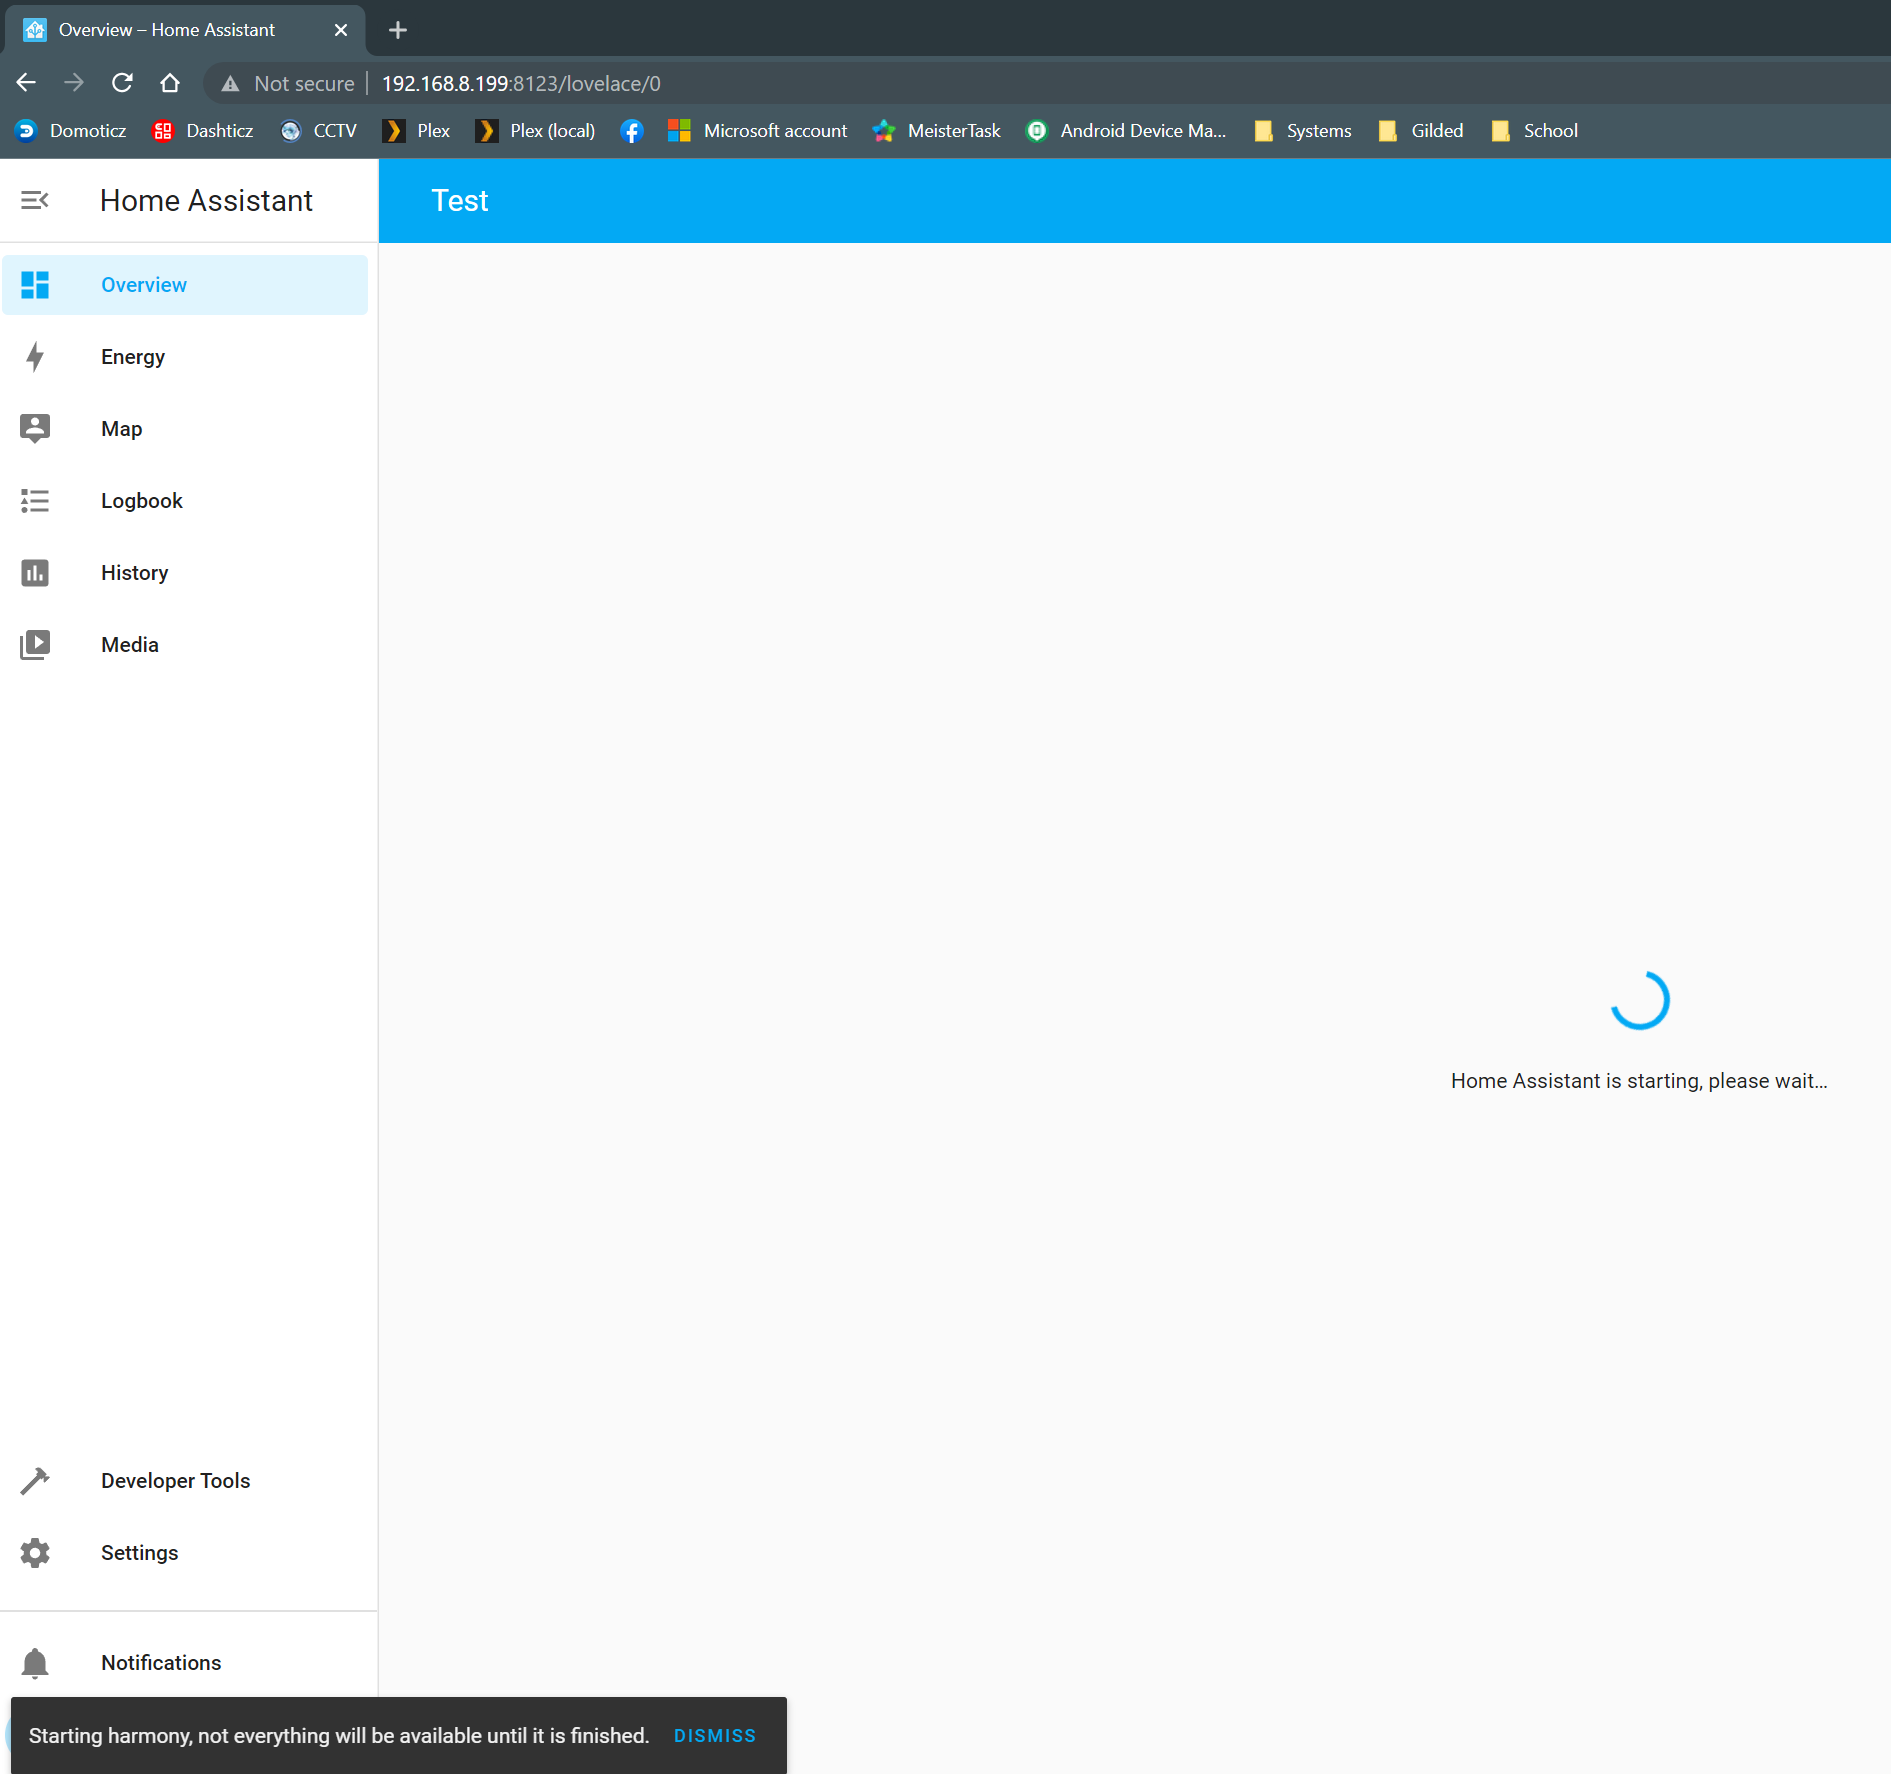The width and height of the screenshot is (1891, 1774).
Task: Open a new browser tab
Action: click(x=397, y=29)
